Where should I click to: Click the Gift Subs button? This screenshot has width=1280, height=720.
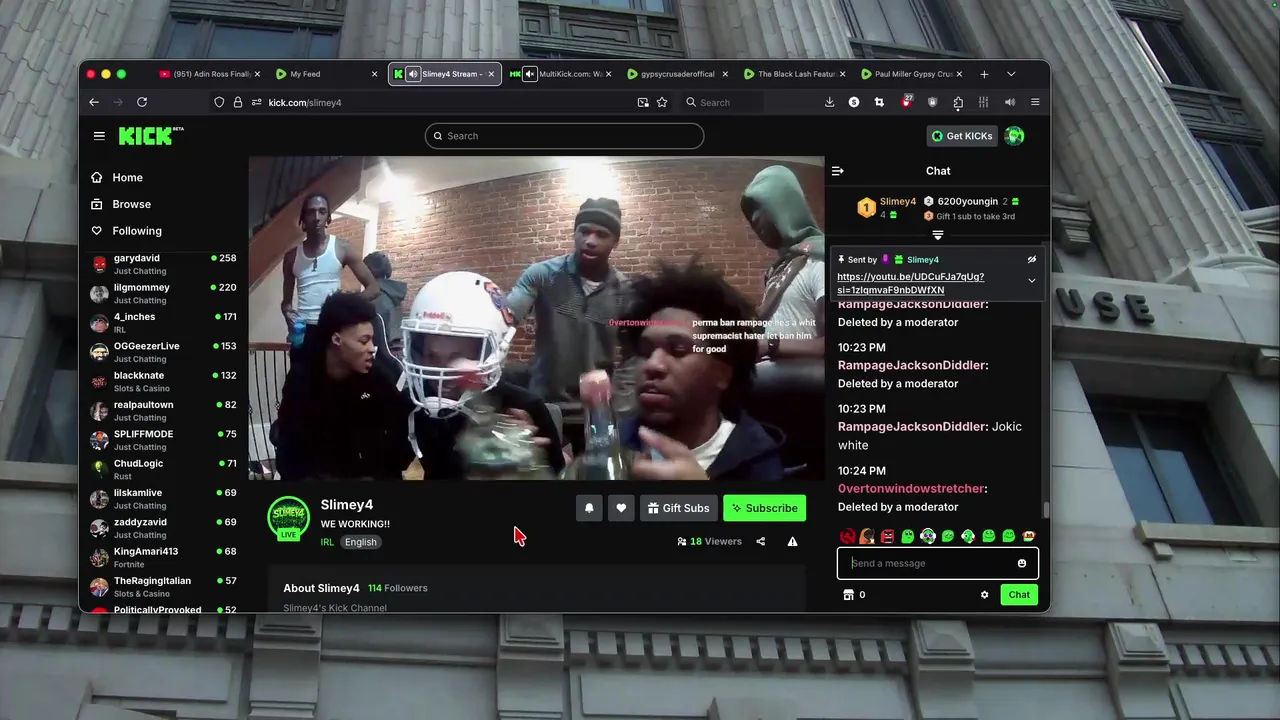pyautogui.click(x=678, y=508)
